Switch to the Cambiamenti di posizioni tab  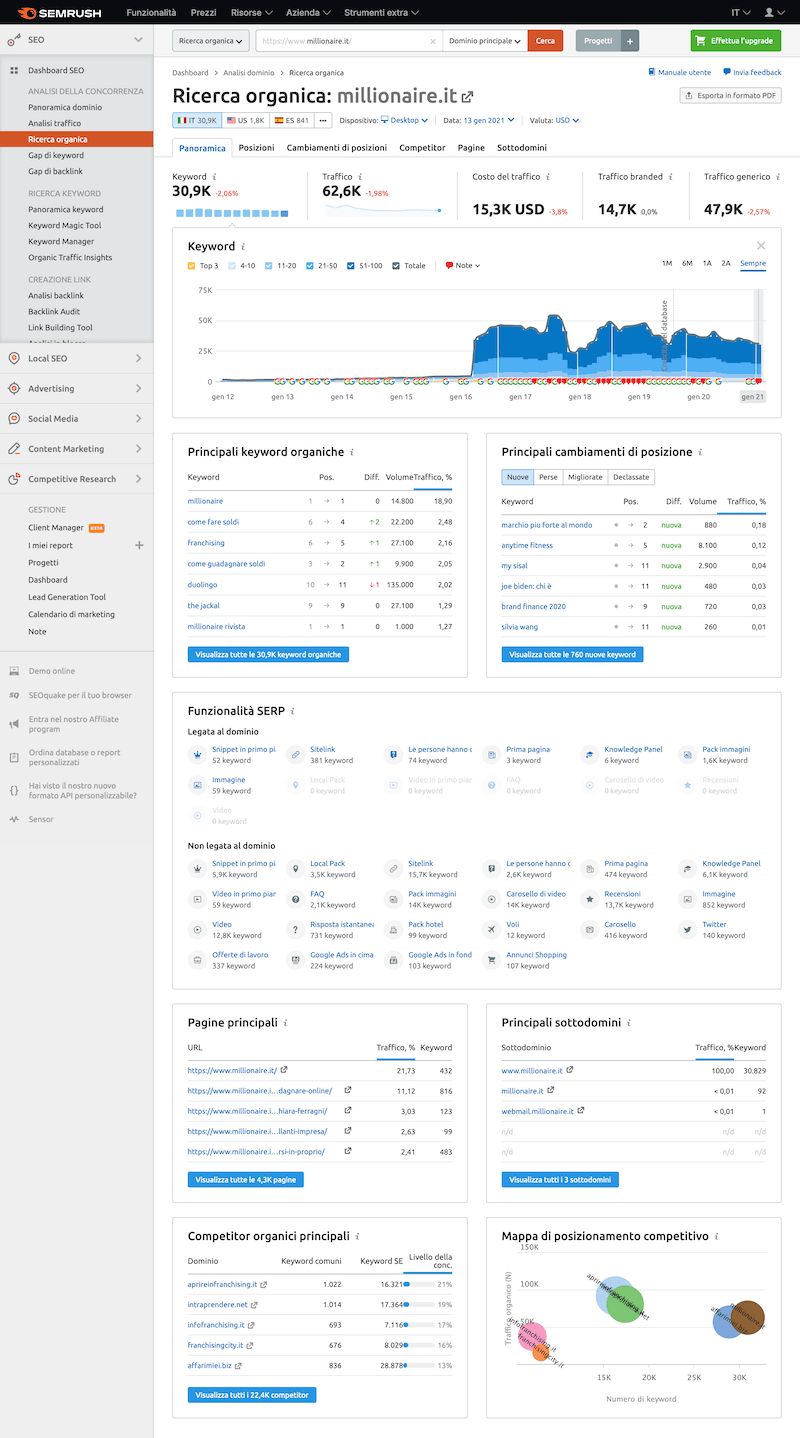coord(337,147)
